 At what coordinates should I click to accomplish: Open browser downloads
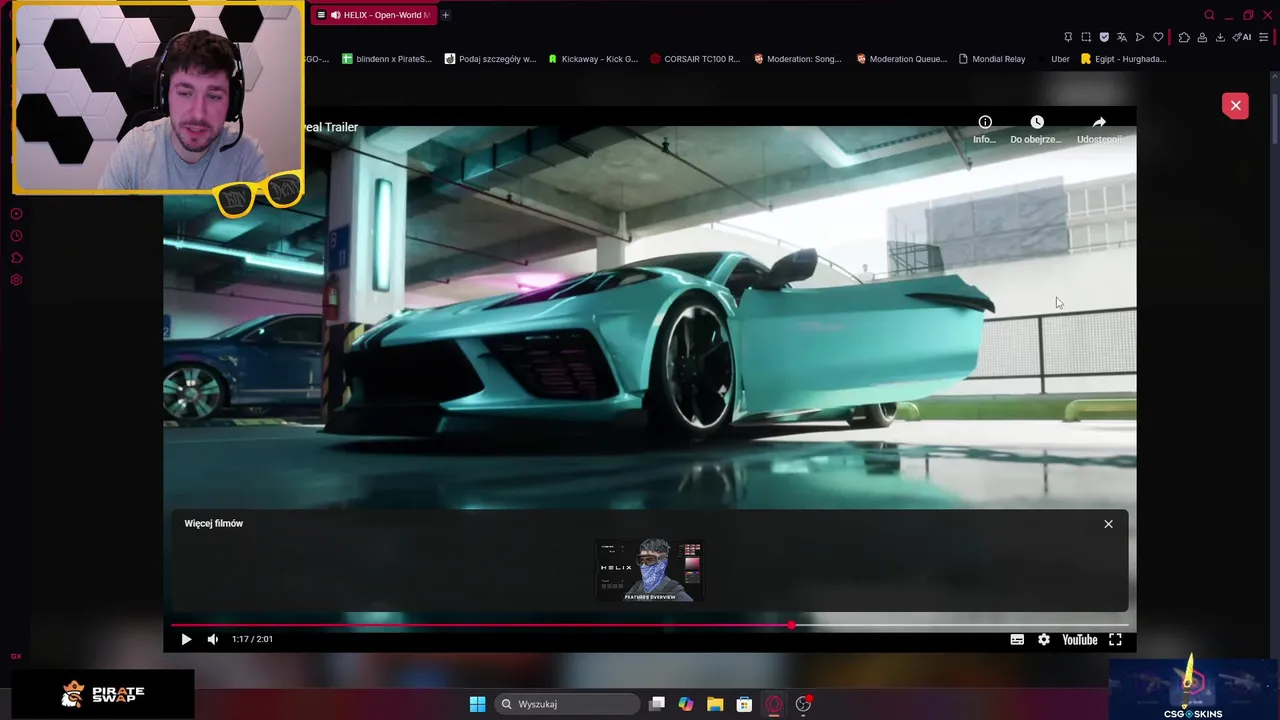(x=1220, y=37)
